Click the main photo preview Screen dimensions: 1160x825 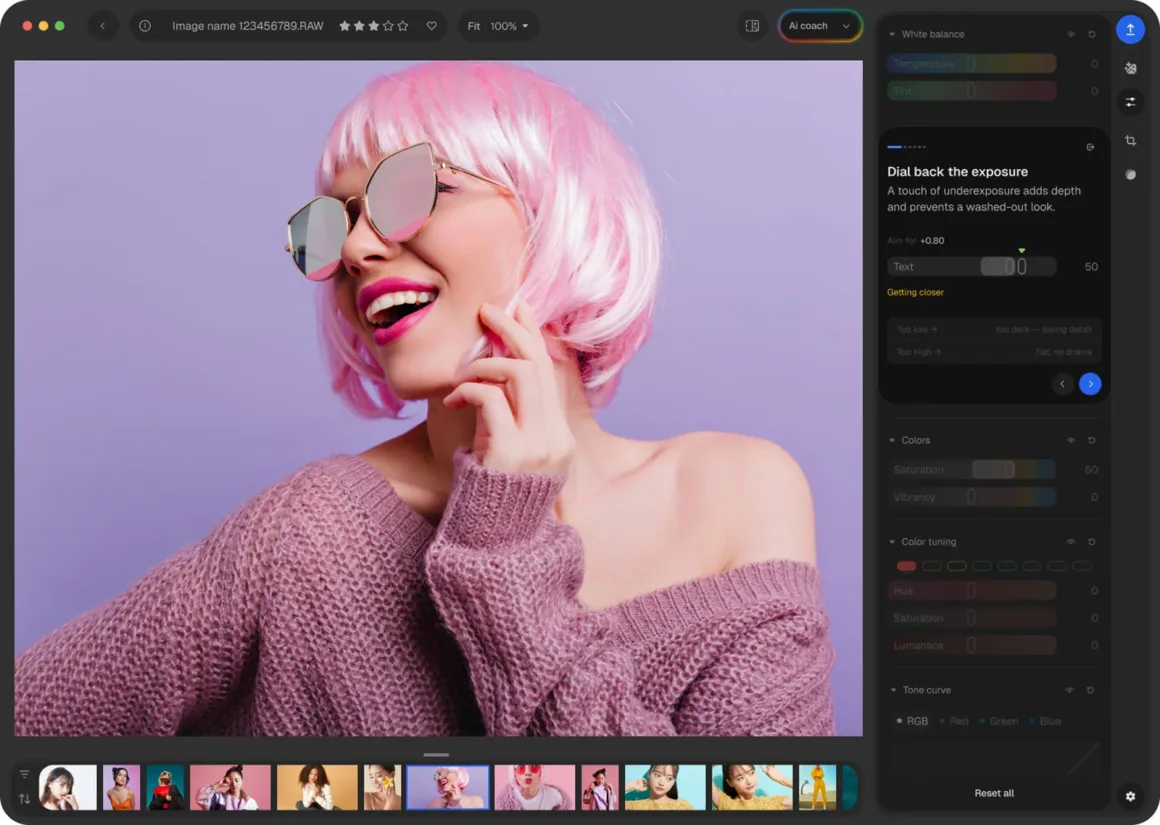pos(438,398)
